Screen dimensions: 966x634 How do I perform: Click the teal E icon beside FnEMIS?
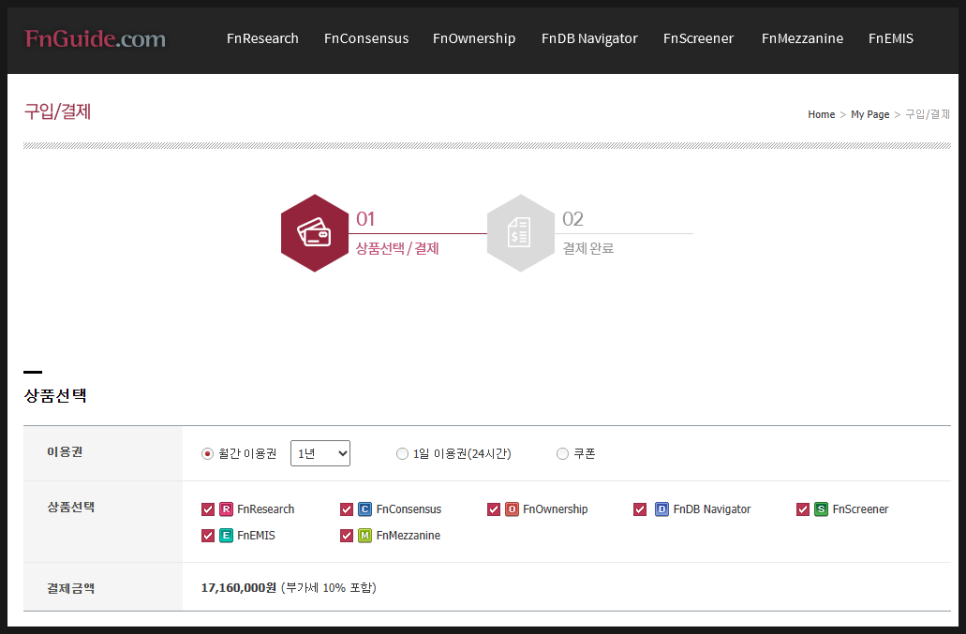click(x=226, y=535)
